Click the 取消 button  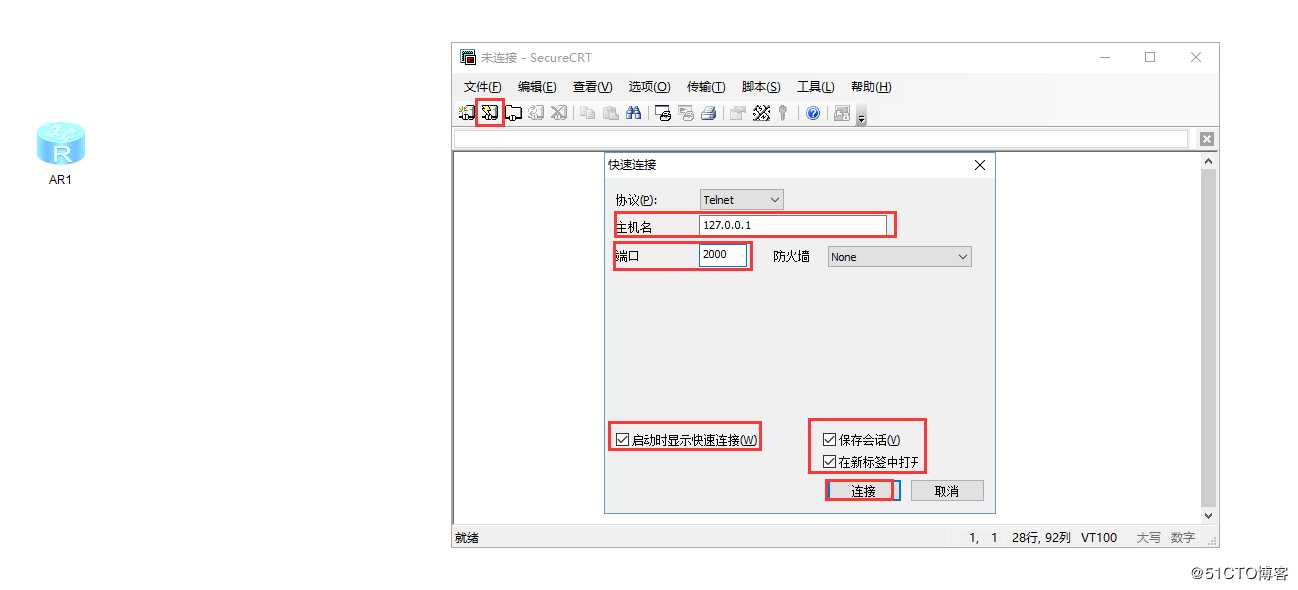click(947, 491)
